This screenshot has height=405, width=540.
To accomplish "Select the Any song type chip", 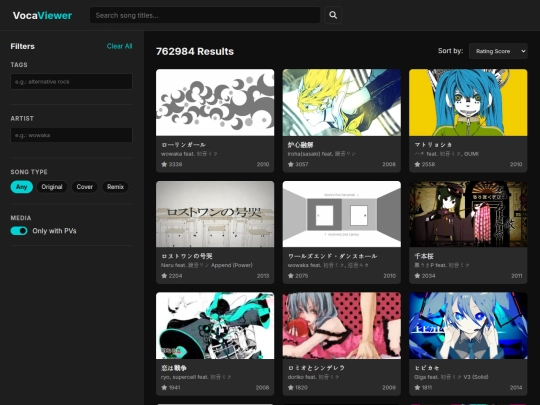I will [x=22, y=187].
